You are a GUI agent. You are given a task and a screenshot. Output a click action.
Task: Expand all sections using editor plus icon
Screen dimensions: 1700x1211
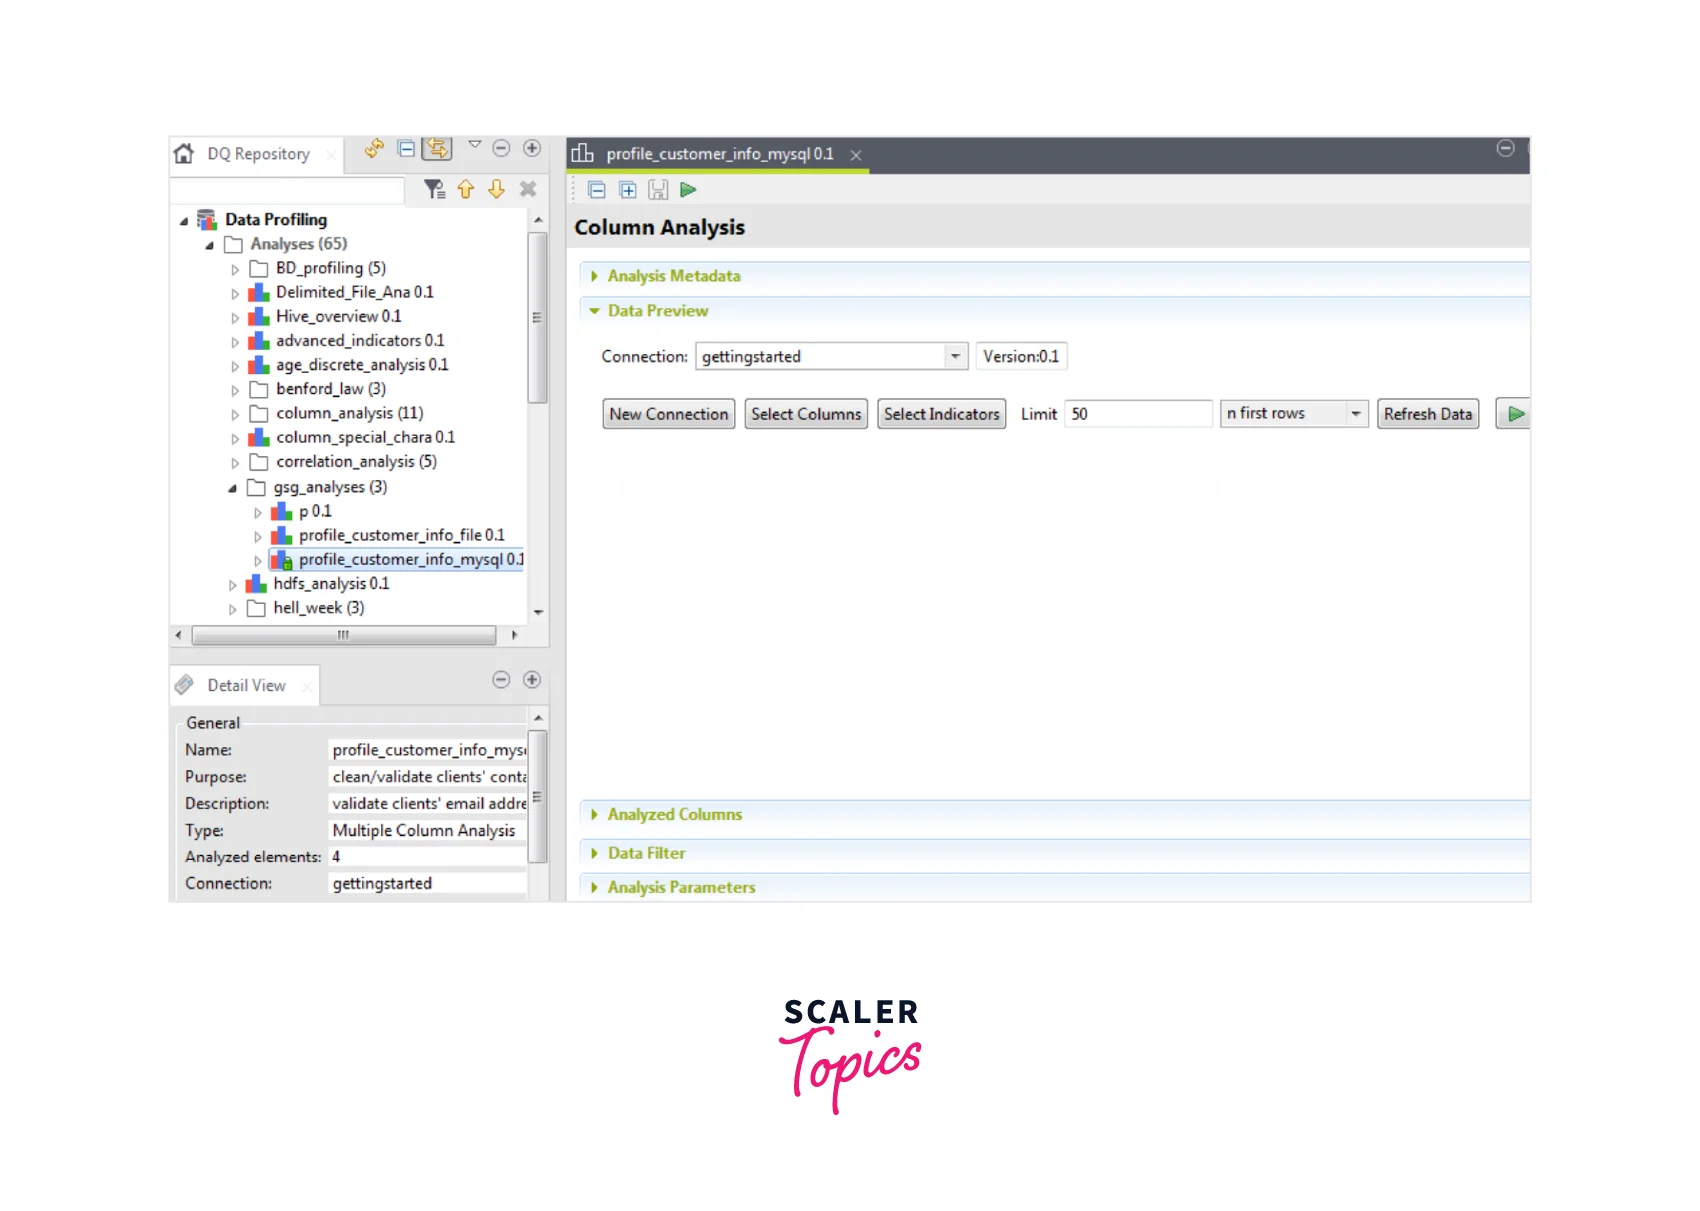(628, 190)
